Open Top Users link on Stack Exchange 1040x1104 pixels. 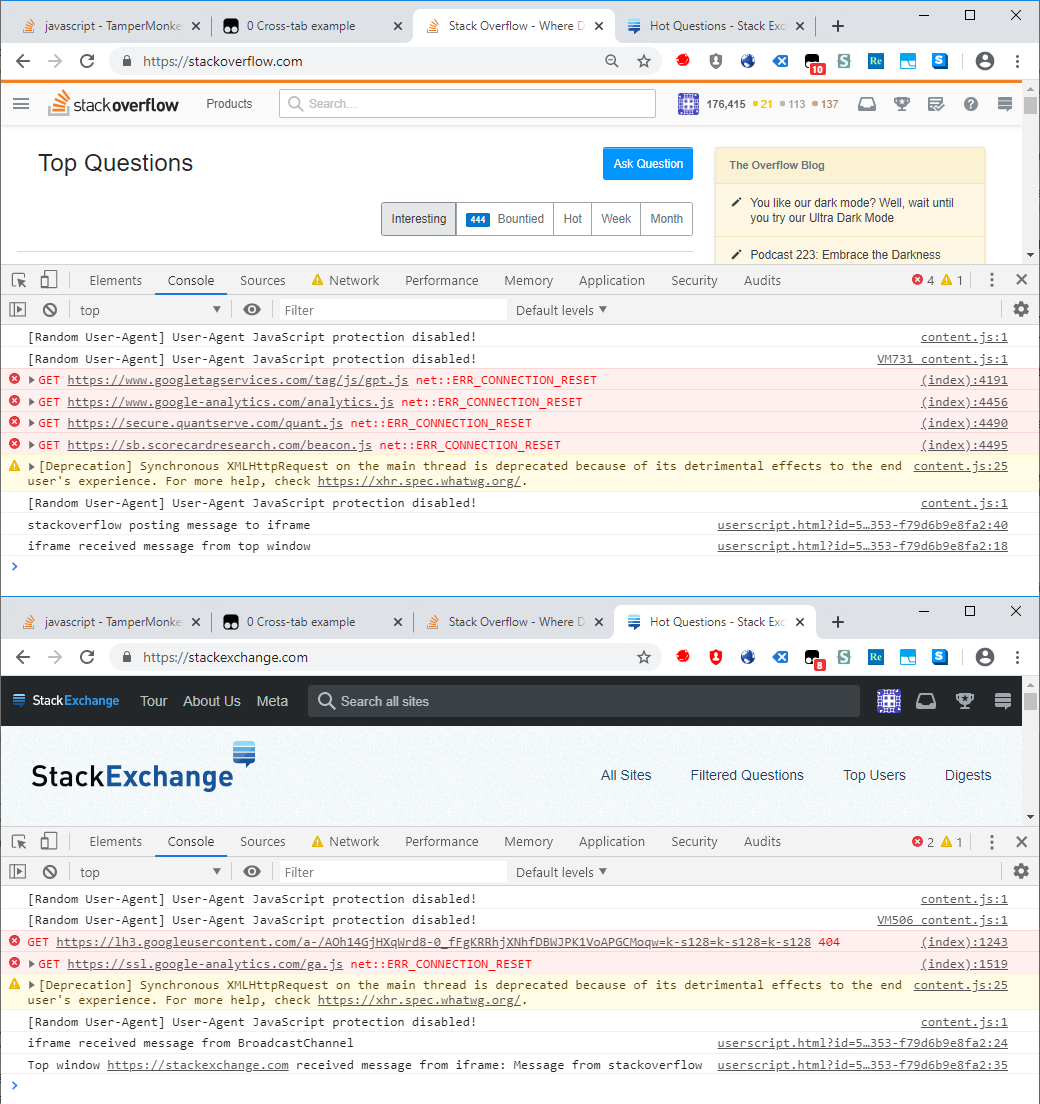(x=875, y=775)
